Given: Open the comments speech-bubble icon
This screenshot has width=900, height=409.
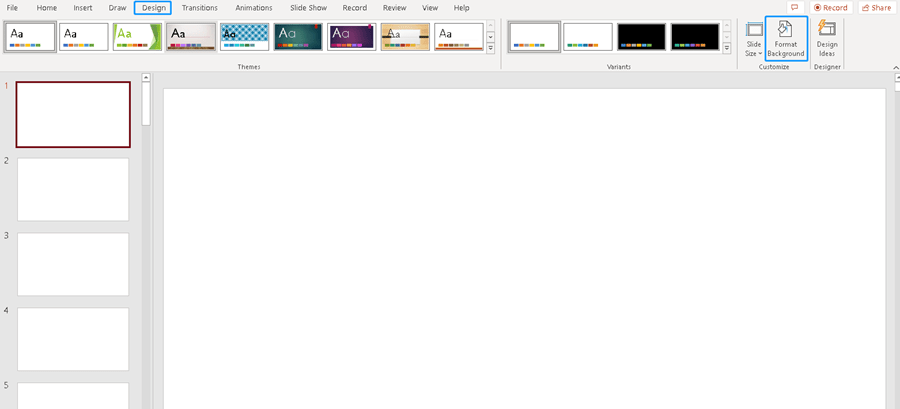Looking at the screenshot, I should 795,7.
